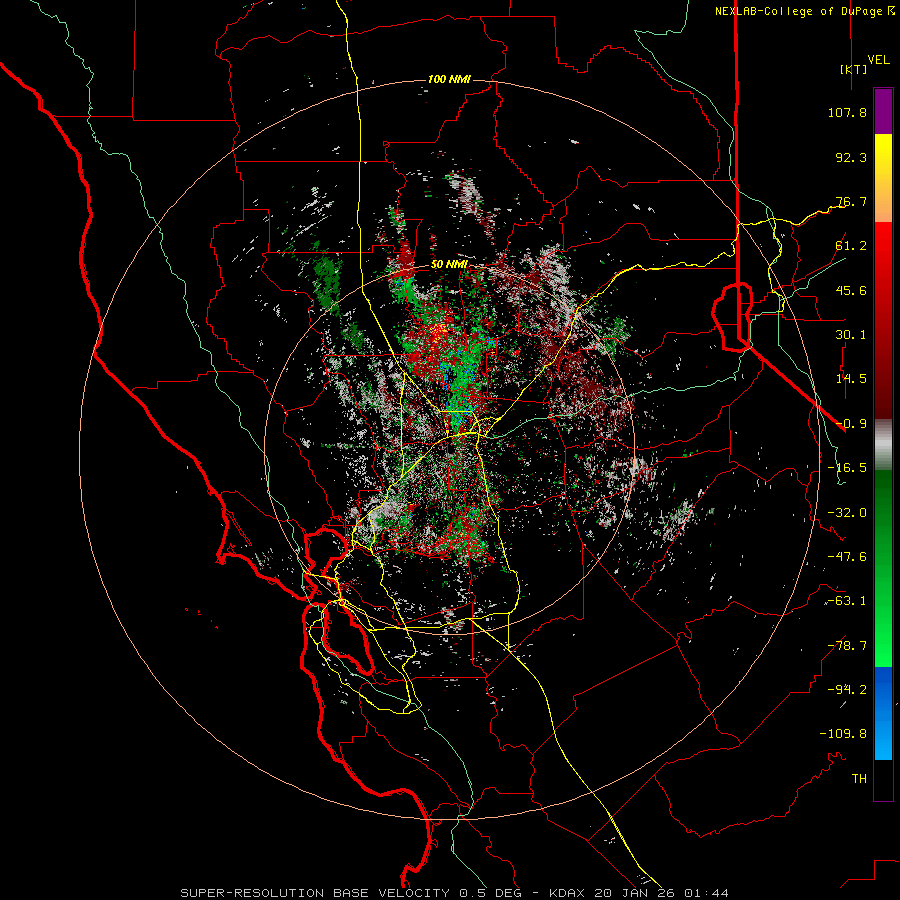The width and height of the screenshot is (900, 900).
Task: Click the NEXLAB-College of DuPage label
Action: 803,11
